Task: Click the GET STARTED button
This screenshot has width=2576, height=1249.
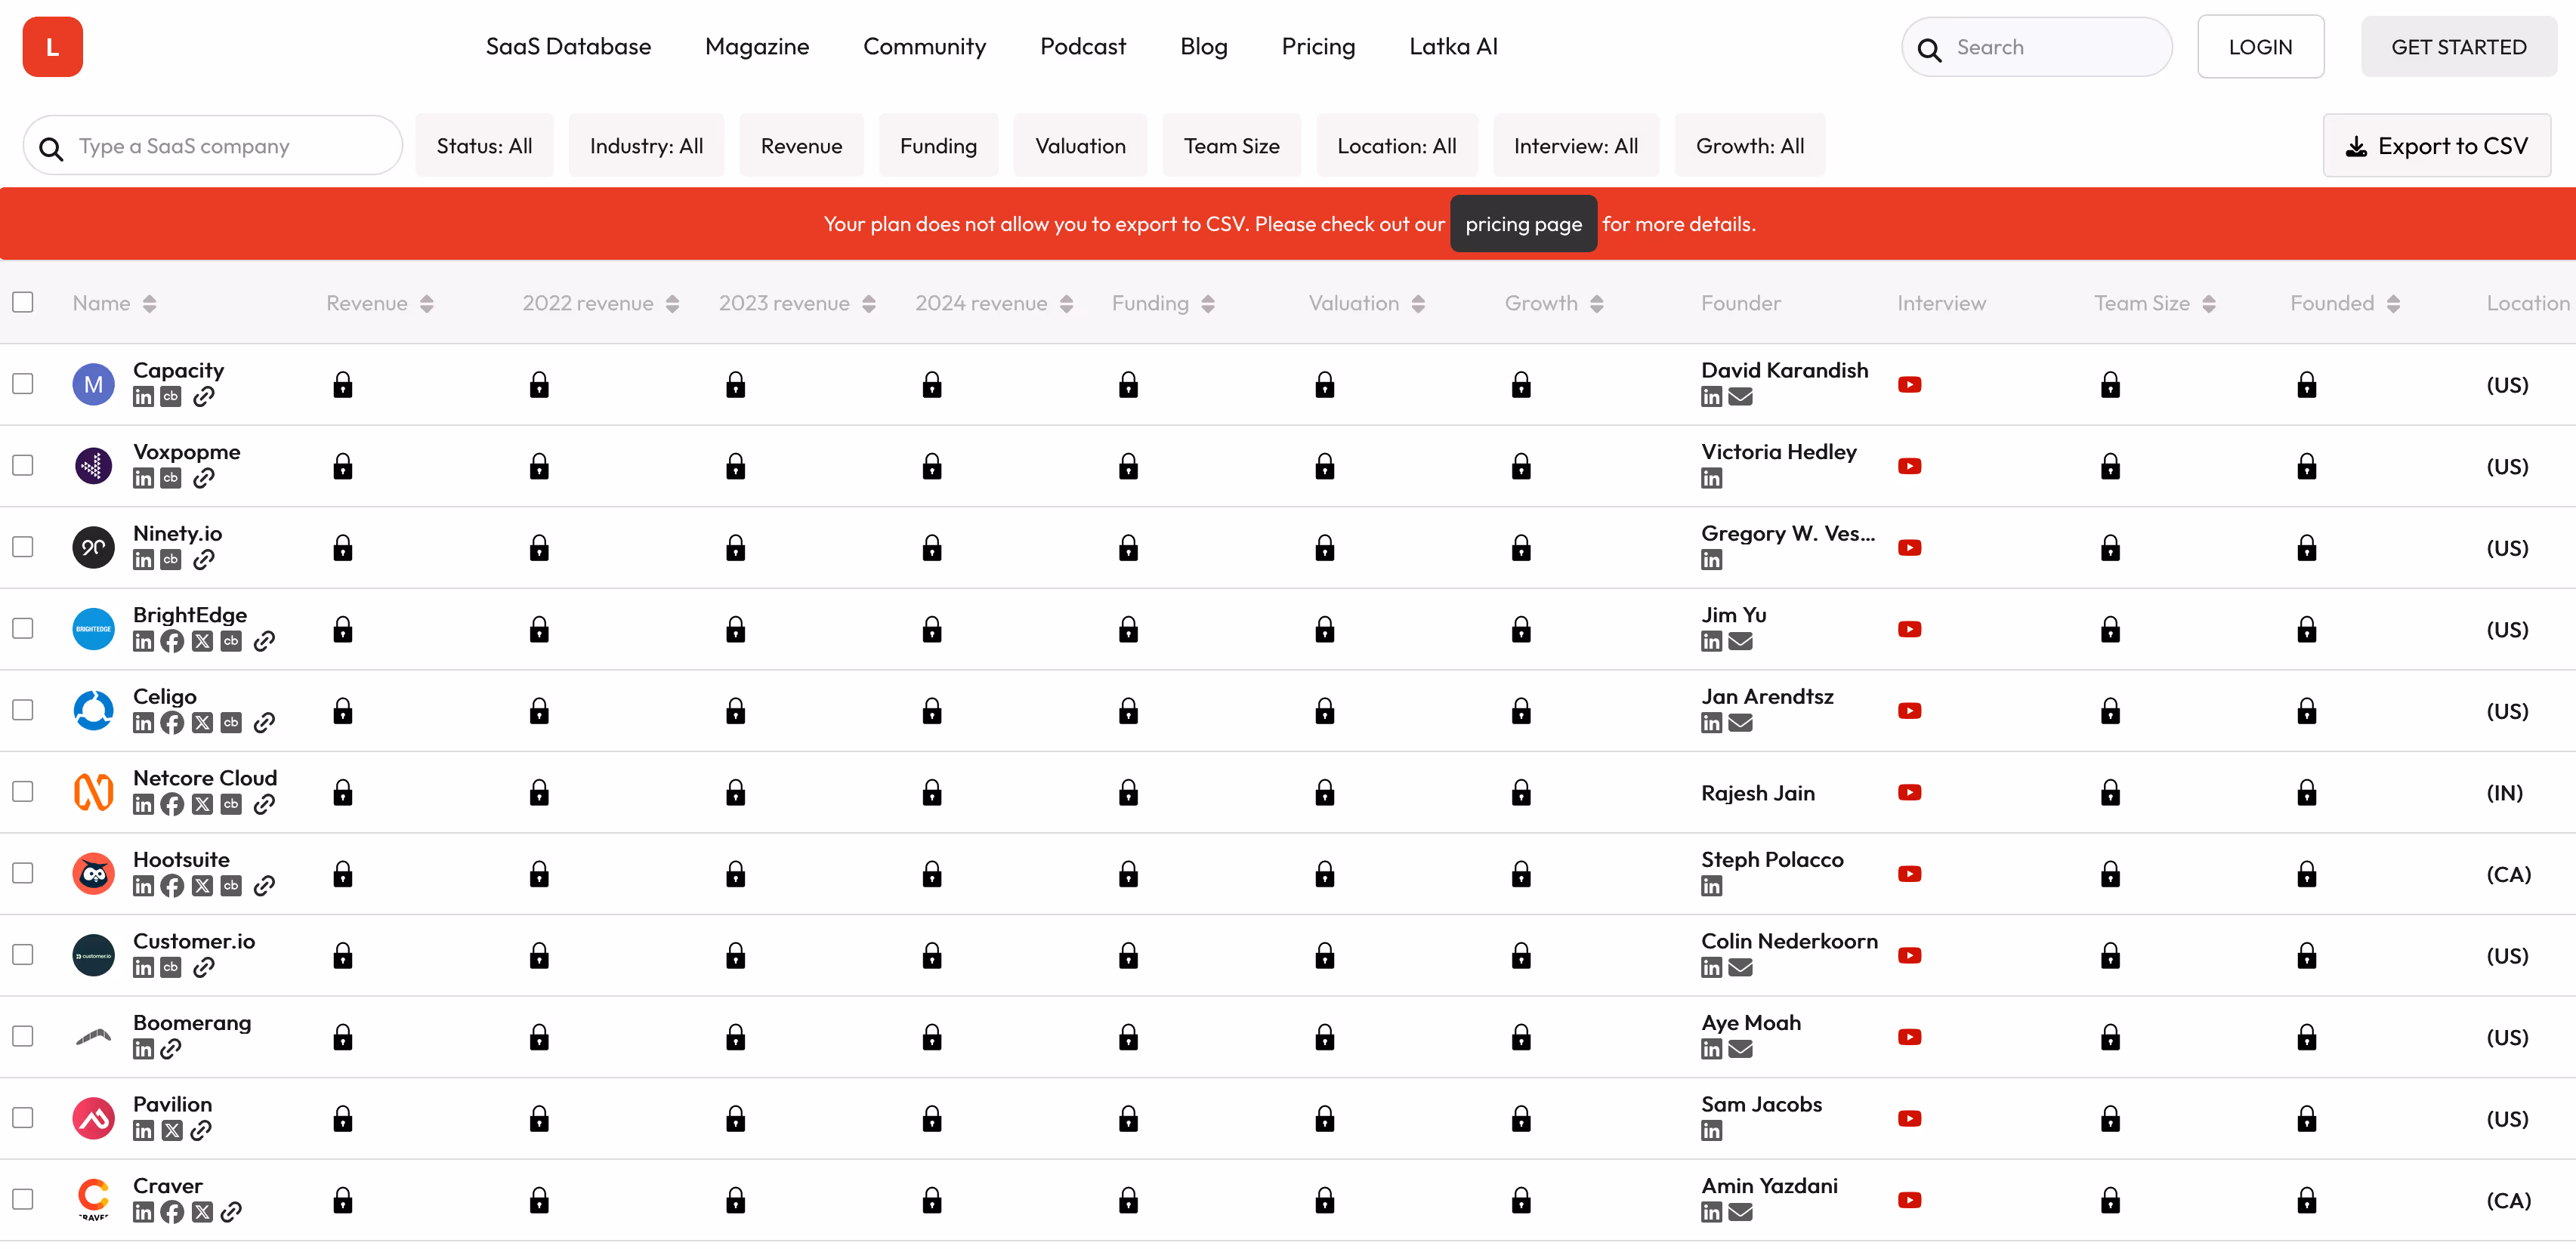Action: [2458, 47]
